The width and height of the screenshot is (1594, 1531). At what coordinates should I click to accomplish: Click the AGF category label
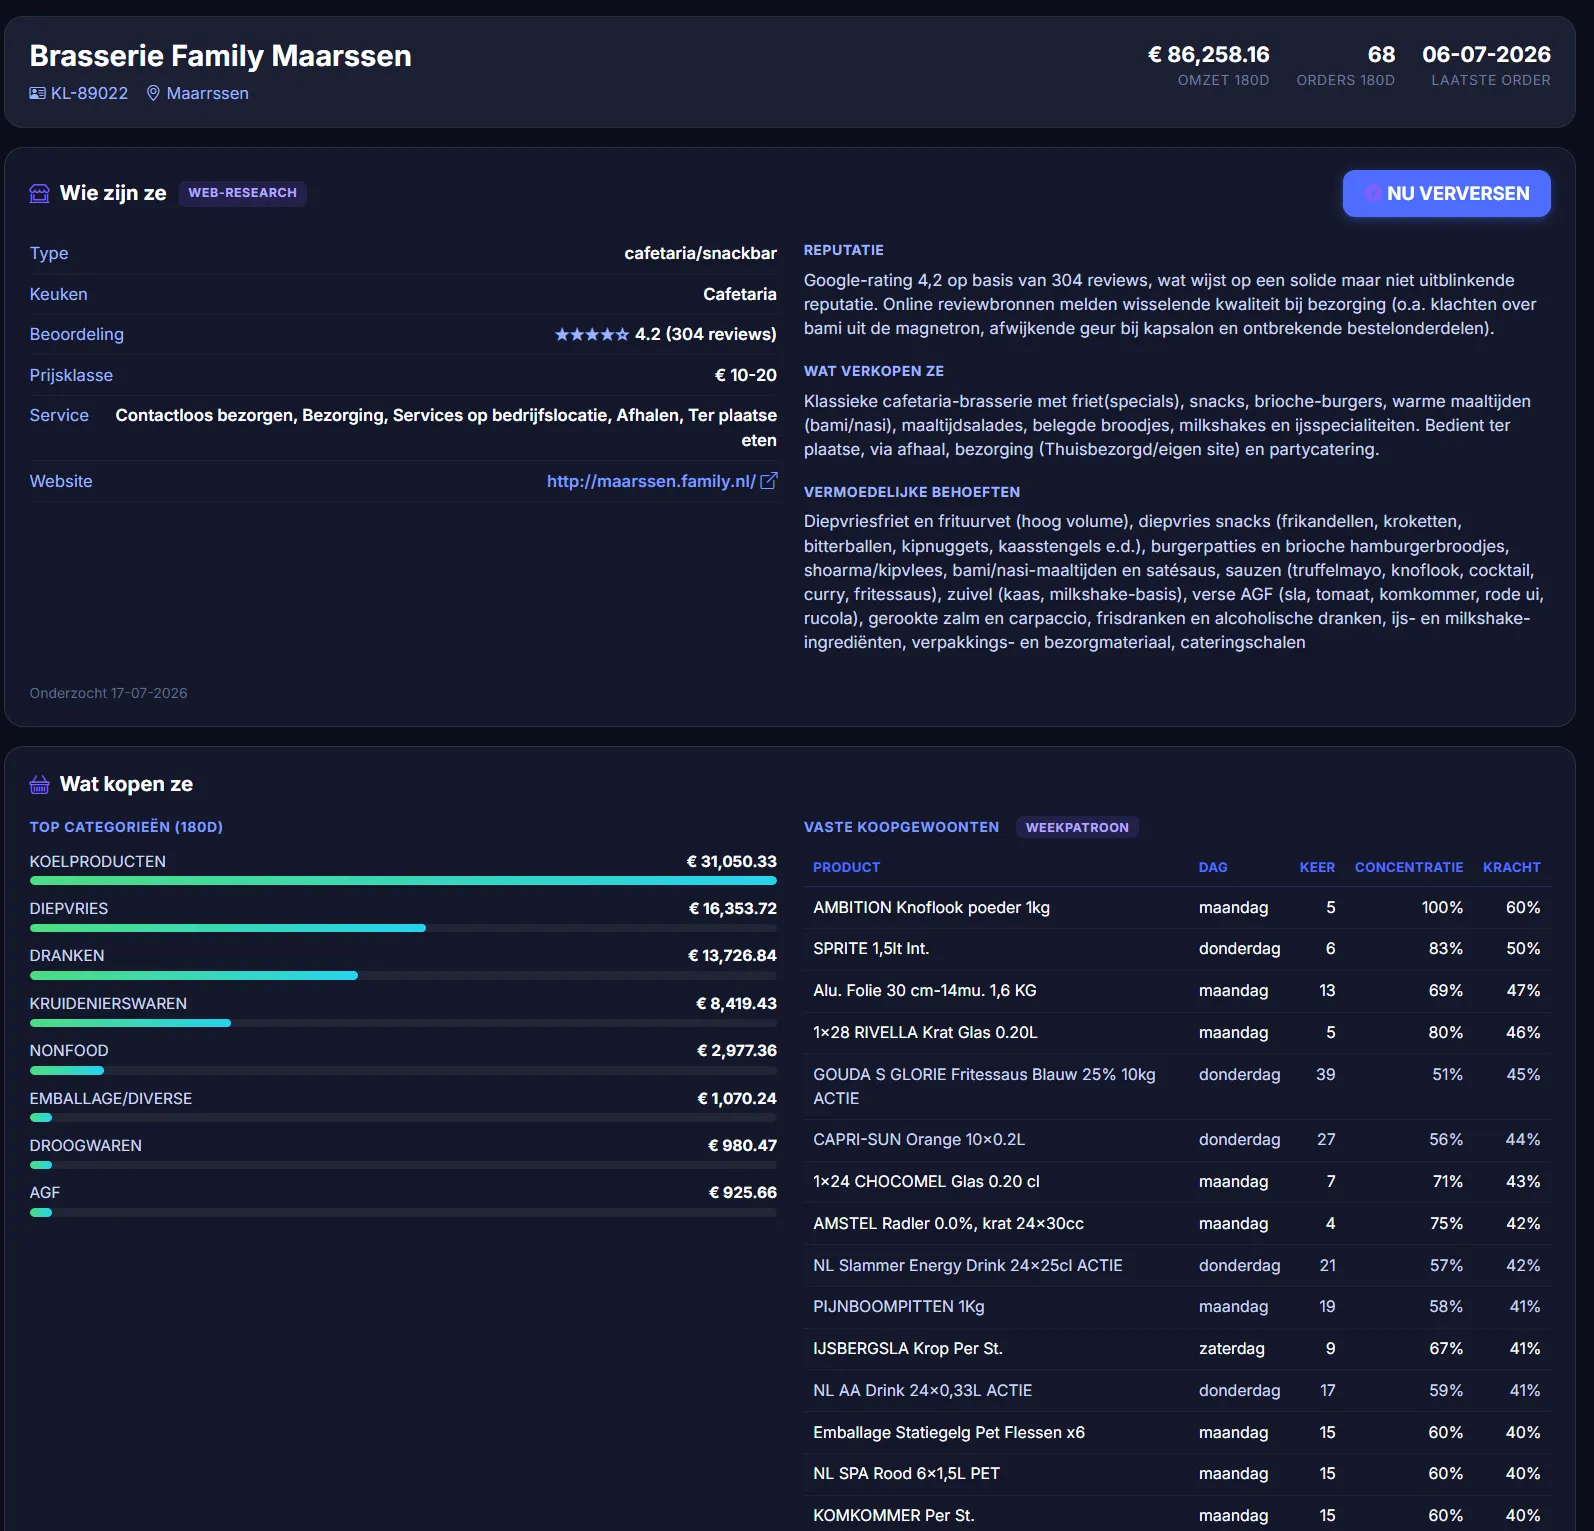44,1192
